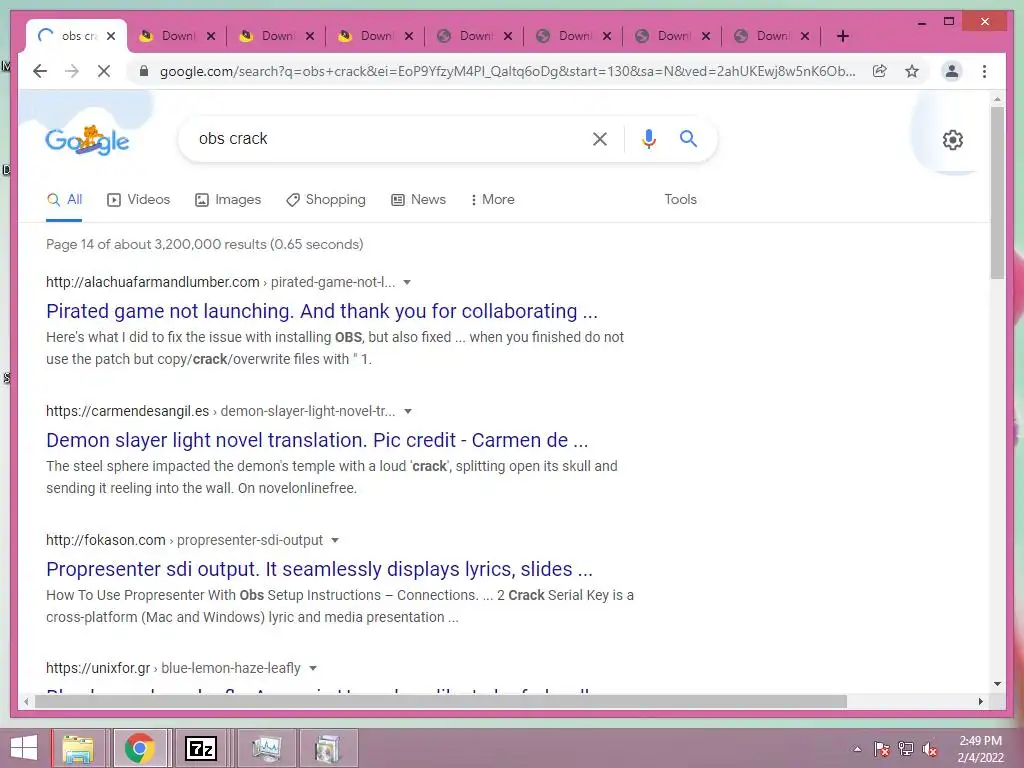1024x768 pixels.
Task: Open the carmendesangil.es result dropdown arrow
Action: tap(408, 411)
